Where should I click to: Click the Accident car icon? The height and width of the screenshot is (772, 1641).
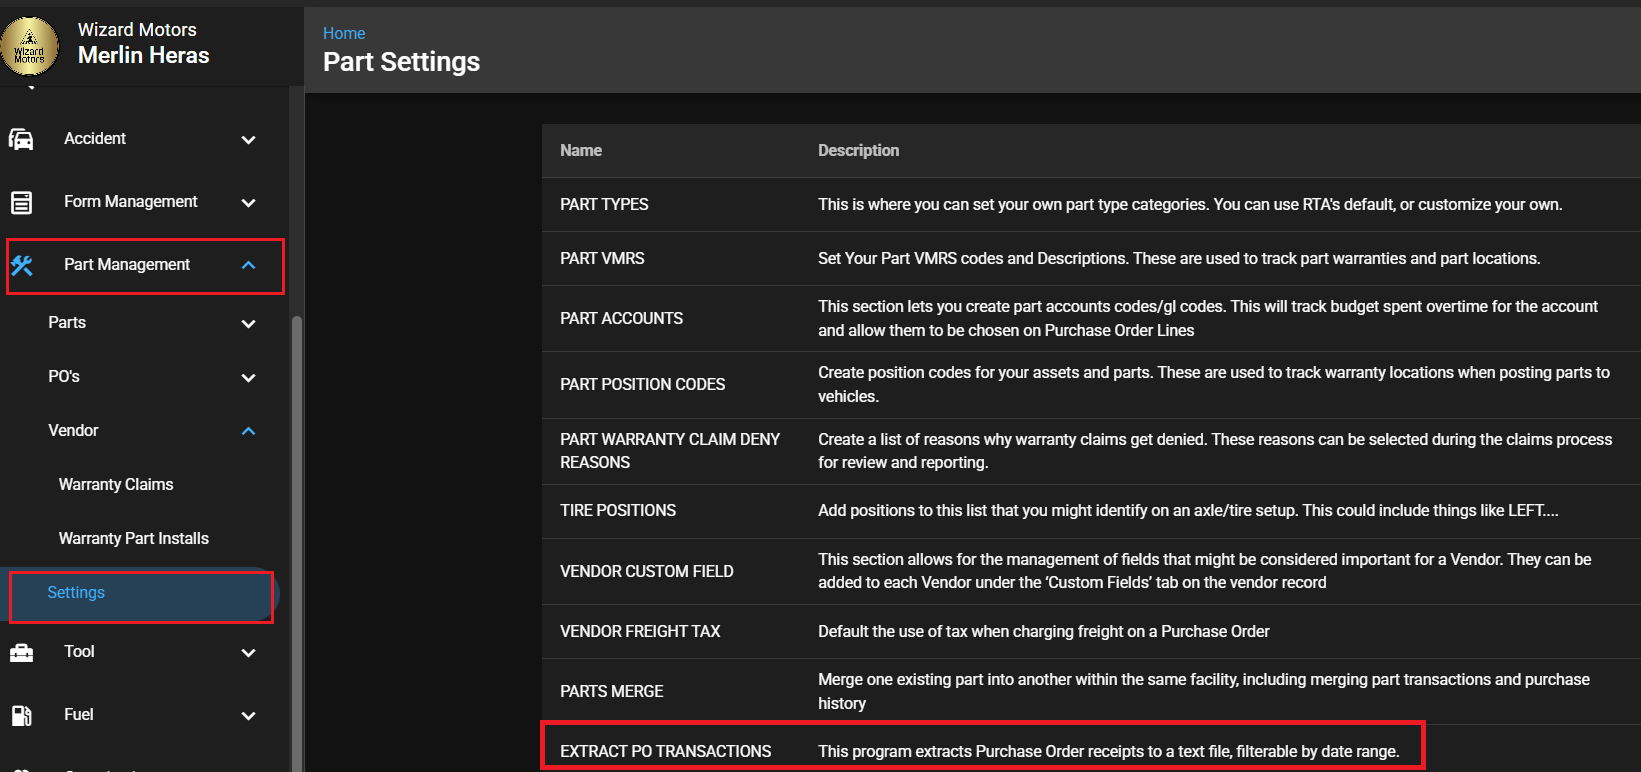tap(21, 139)
